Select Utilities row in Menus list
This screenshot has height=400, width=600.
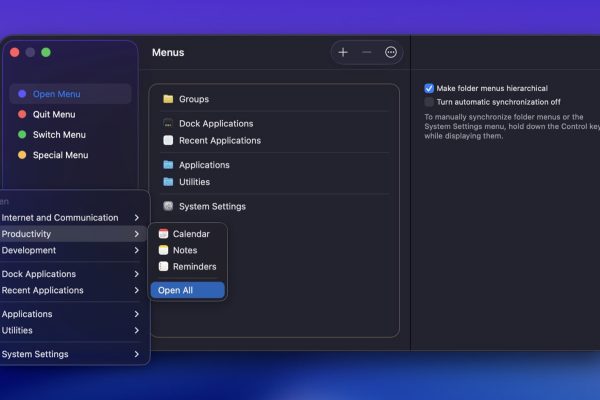tap(275, 181)
